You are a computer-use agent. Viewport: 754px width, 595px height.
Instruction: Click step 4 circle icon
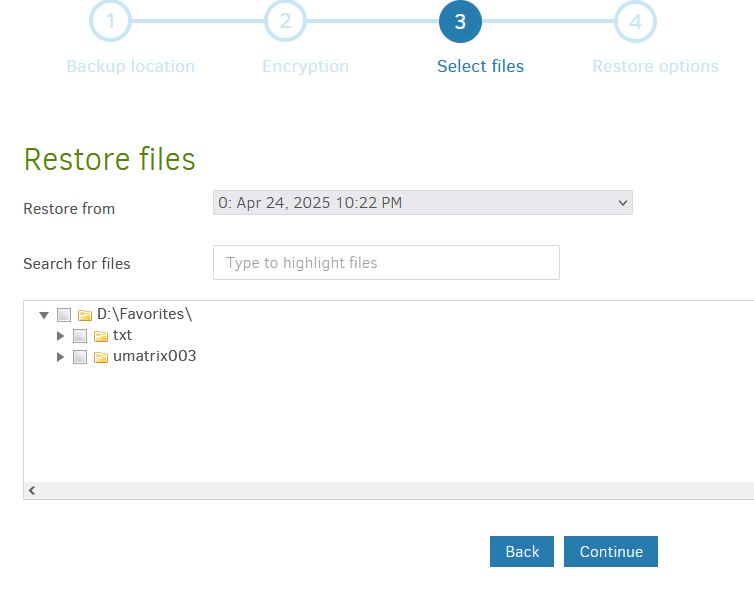(635, 22)
